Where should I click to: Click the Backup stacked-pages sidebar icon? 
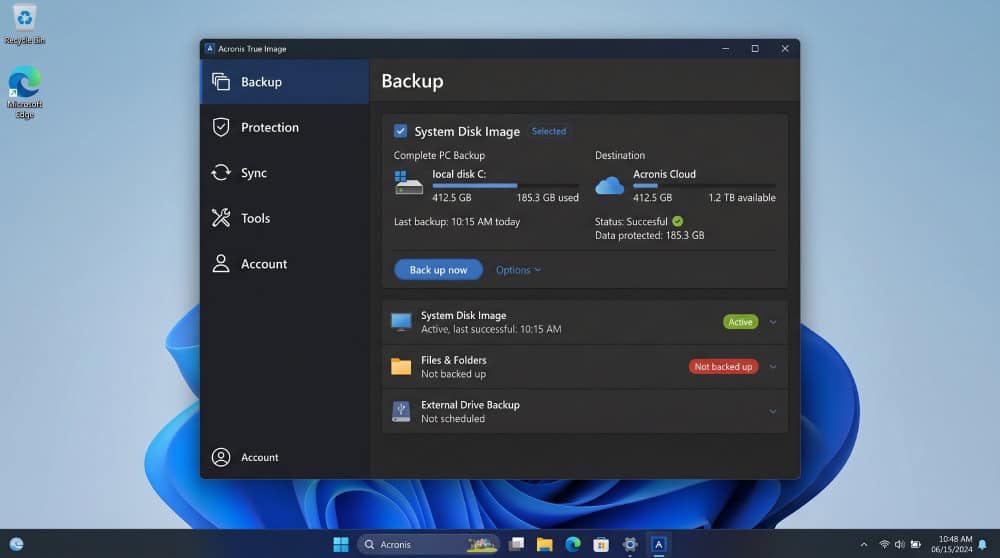[221, 82]
